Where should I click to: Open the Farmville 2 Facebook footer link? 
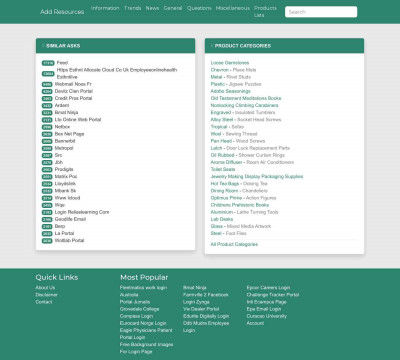click(x=206, y=295)
